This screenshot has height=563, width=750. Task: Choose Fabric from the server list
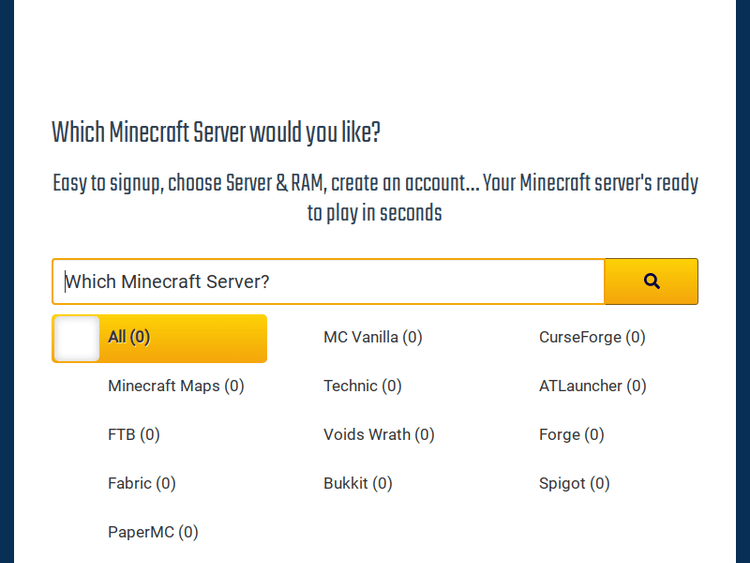click(x=142, y=484)
